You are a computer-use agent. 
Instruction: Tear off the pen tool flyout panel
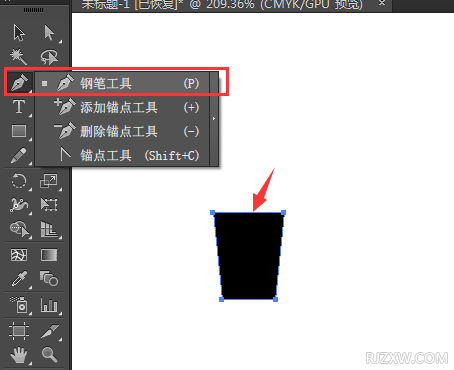214,119
